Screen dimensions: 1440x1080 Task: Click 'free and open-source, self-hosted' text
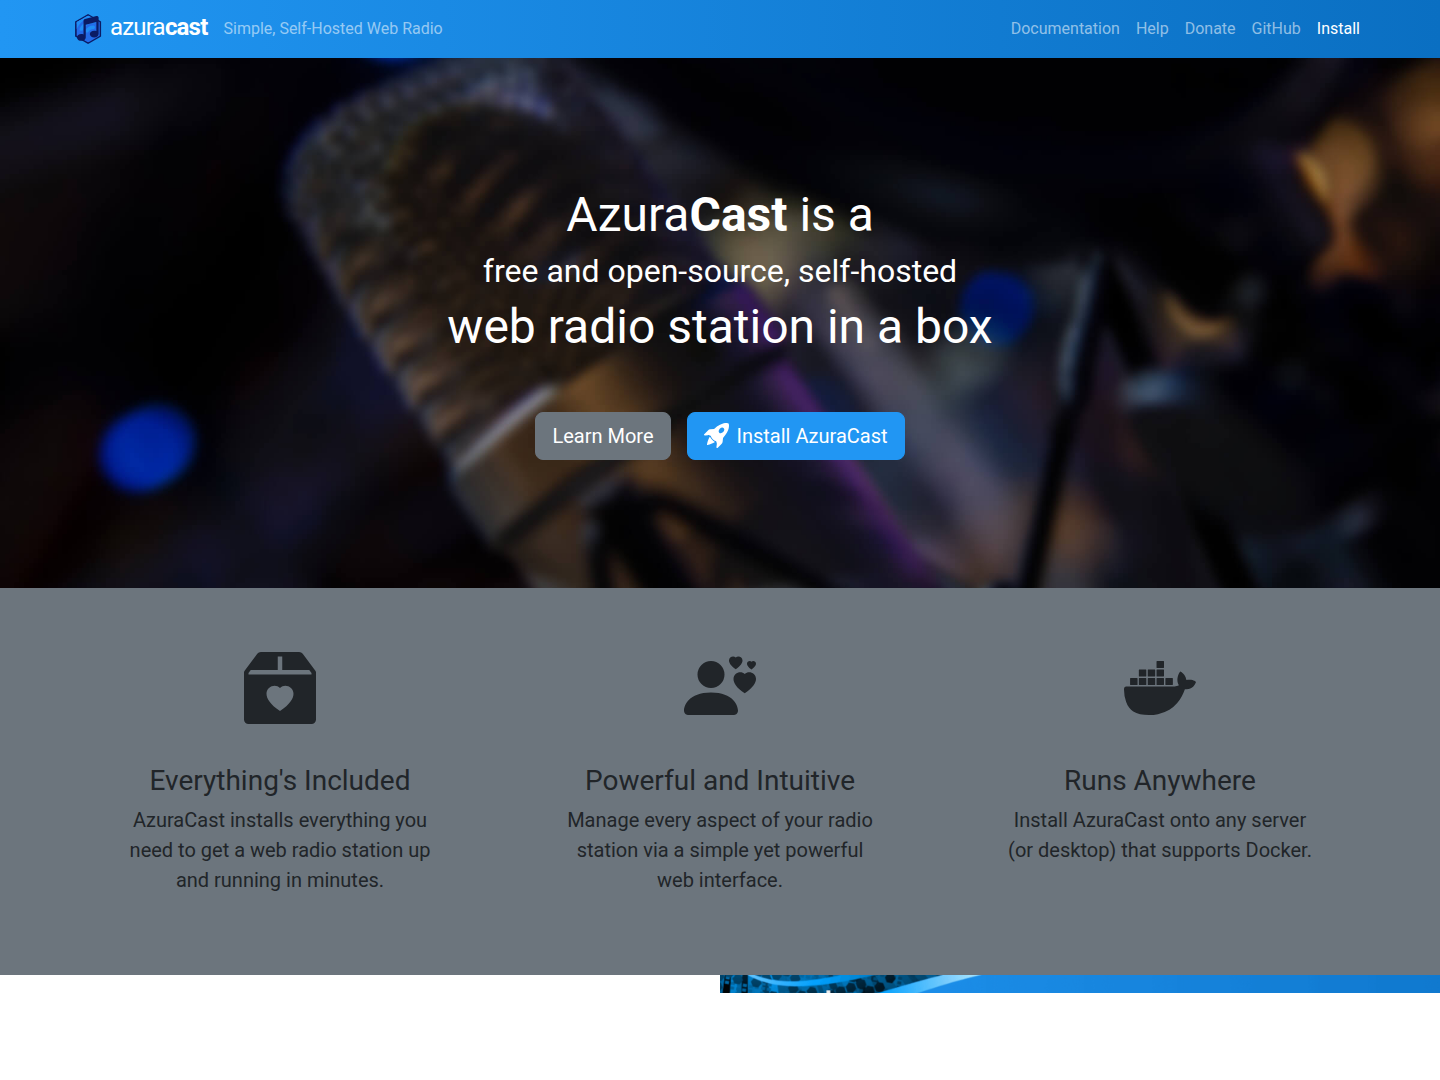pos(720,271)
